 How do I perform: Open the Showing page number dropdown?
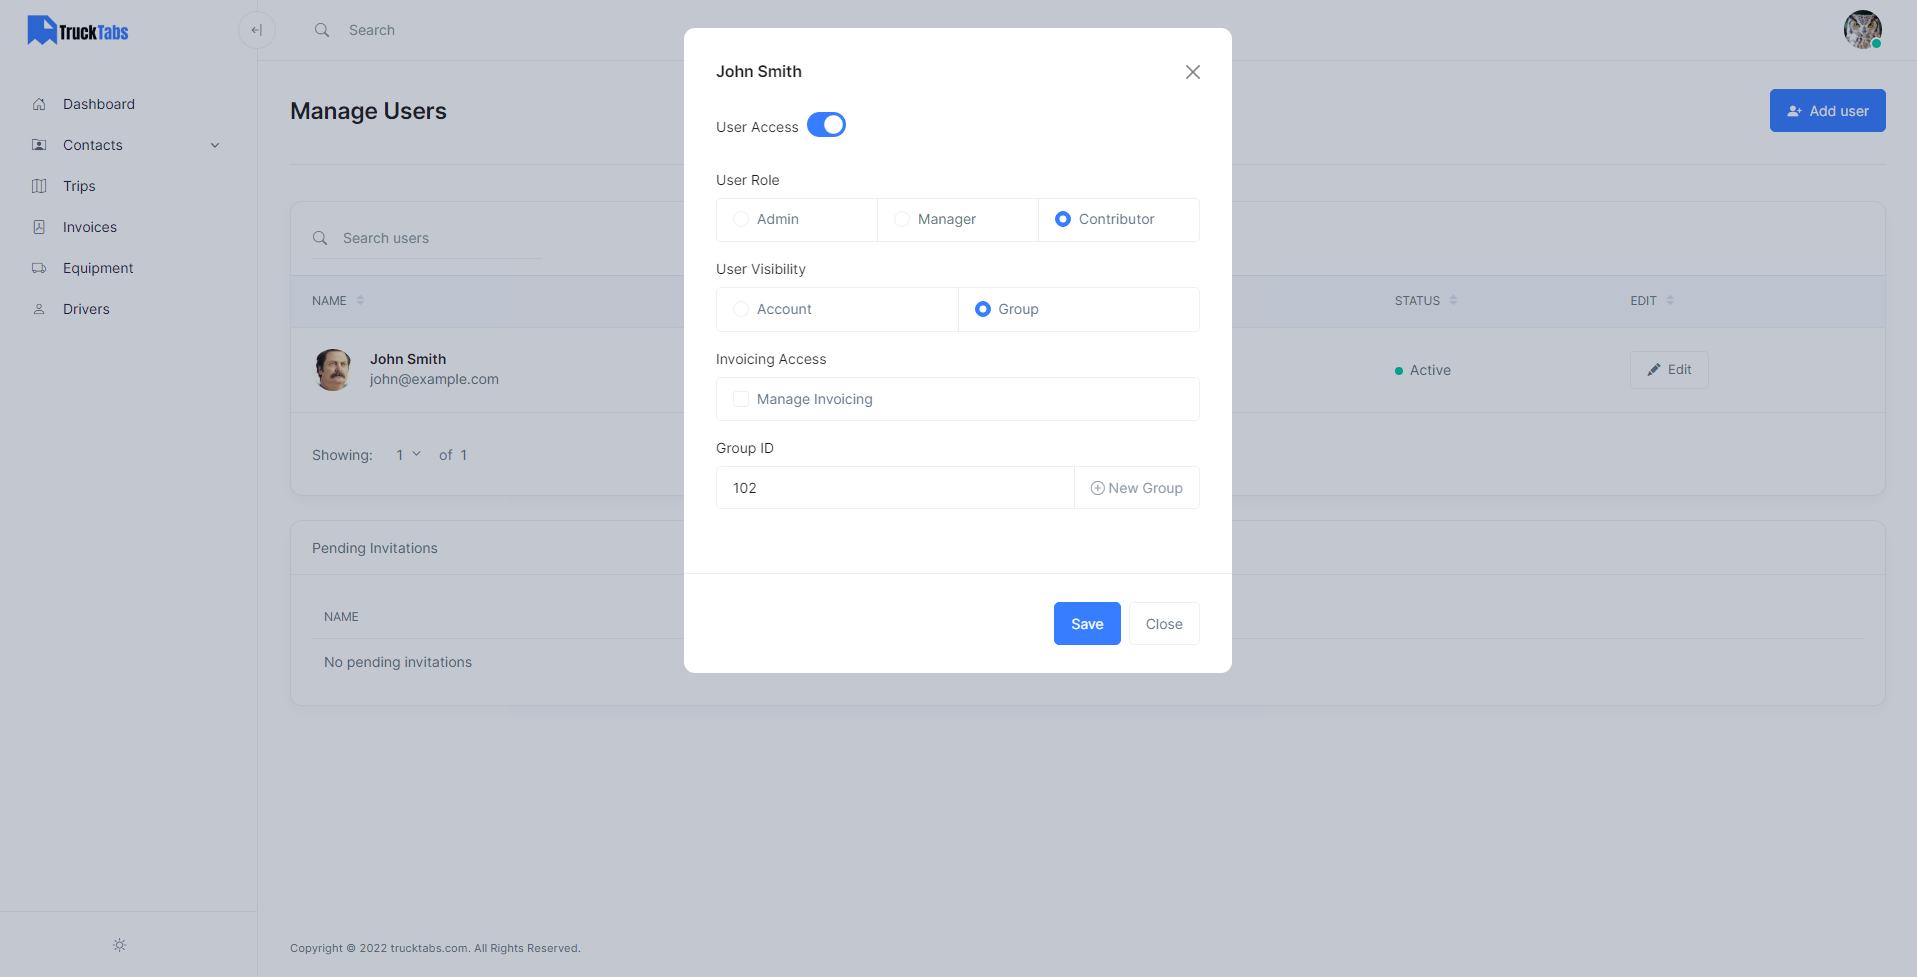[408, 455]
